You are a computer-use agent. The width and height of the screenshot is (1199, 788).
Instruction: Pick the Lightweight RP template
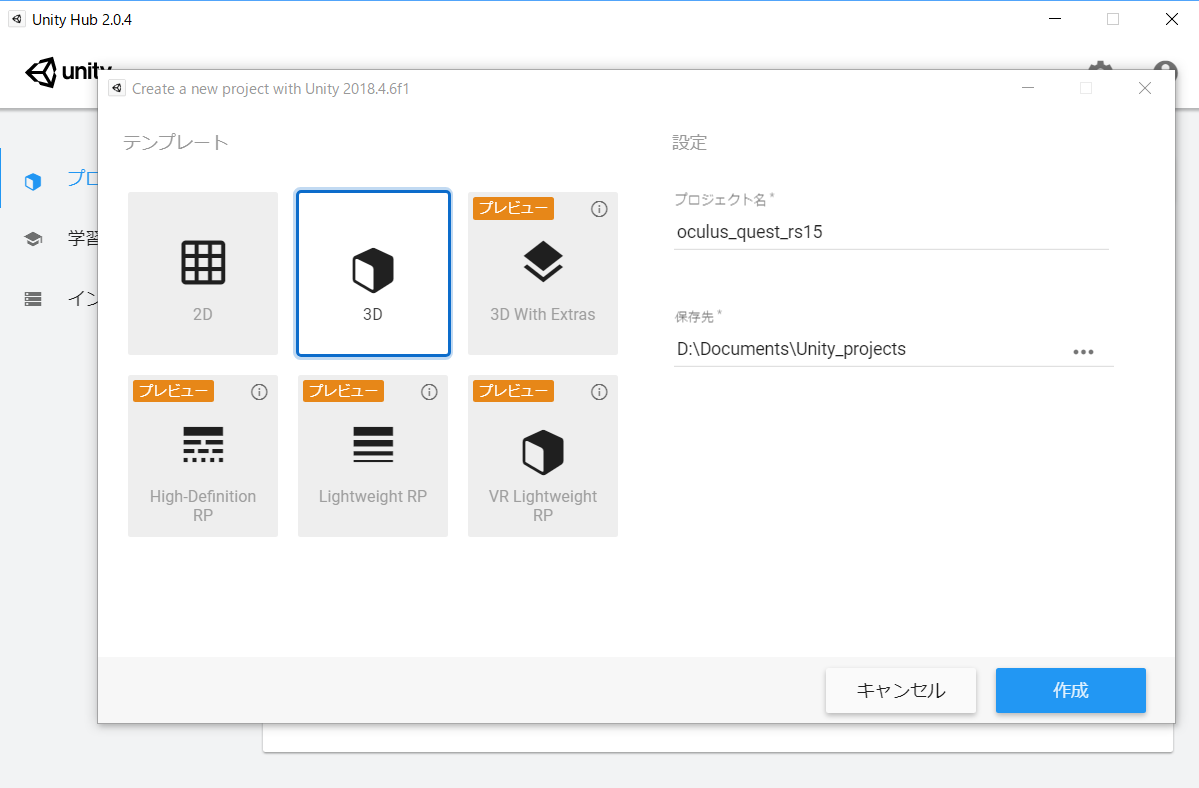click(373, 456)
